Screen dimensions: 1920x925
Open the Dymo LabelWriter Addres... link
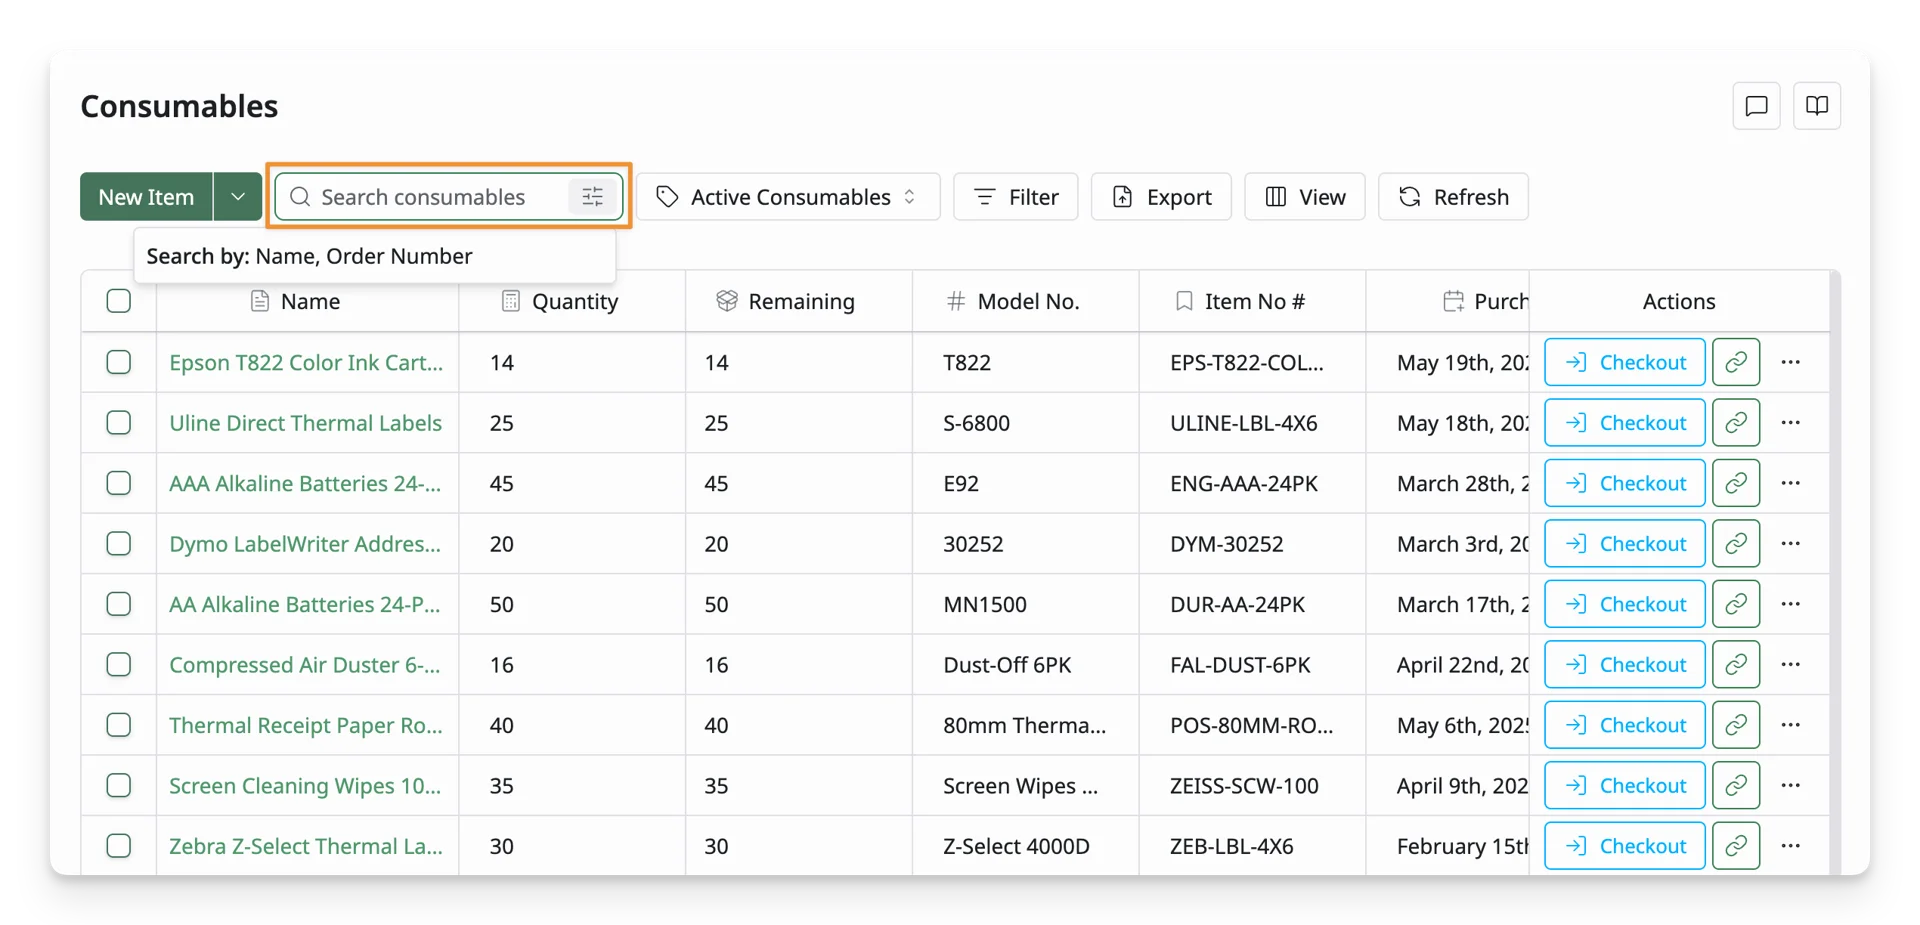pos(305,544)
